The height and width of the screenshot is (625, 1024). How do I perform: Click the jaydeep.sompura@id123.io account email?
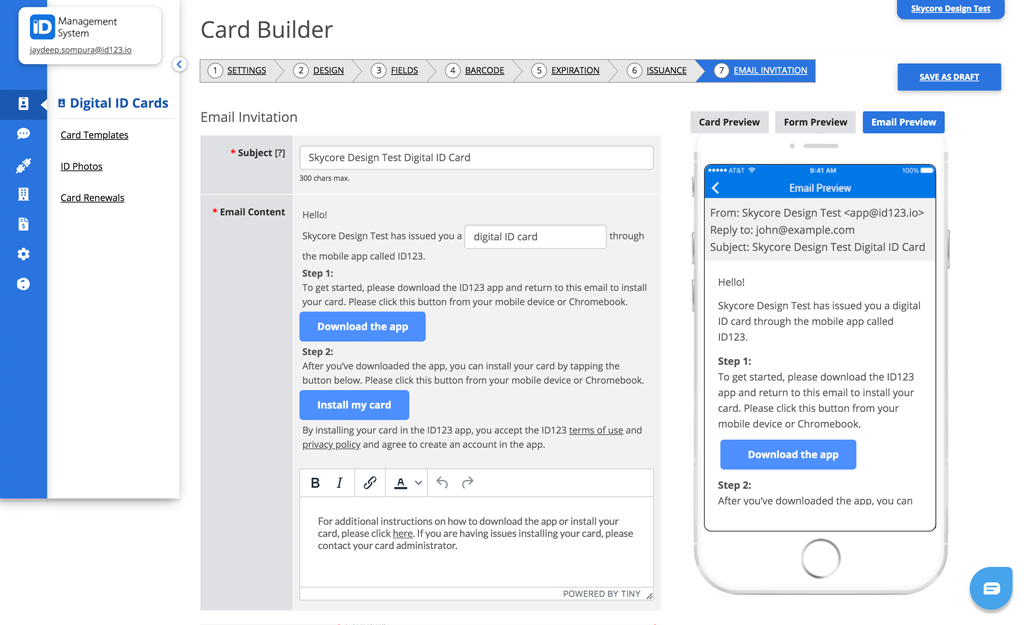tap(80, 50)
